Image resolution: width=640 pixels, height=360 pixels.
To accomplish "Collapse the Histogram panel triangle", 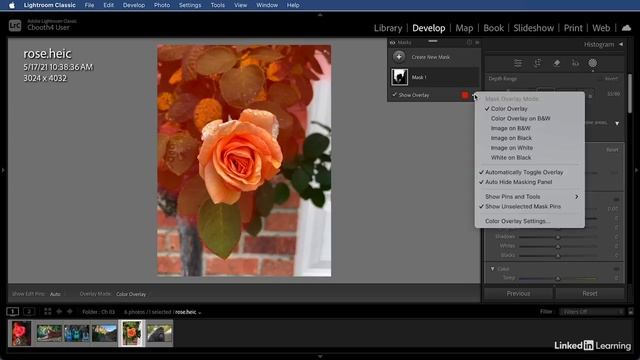I will (621, 44).
